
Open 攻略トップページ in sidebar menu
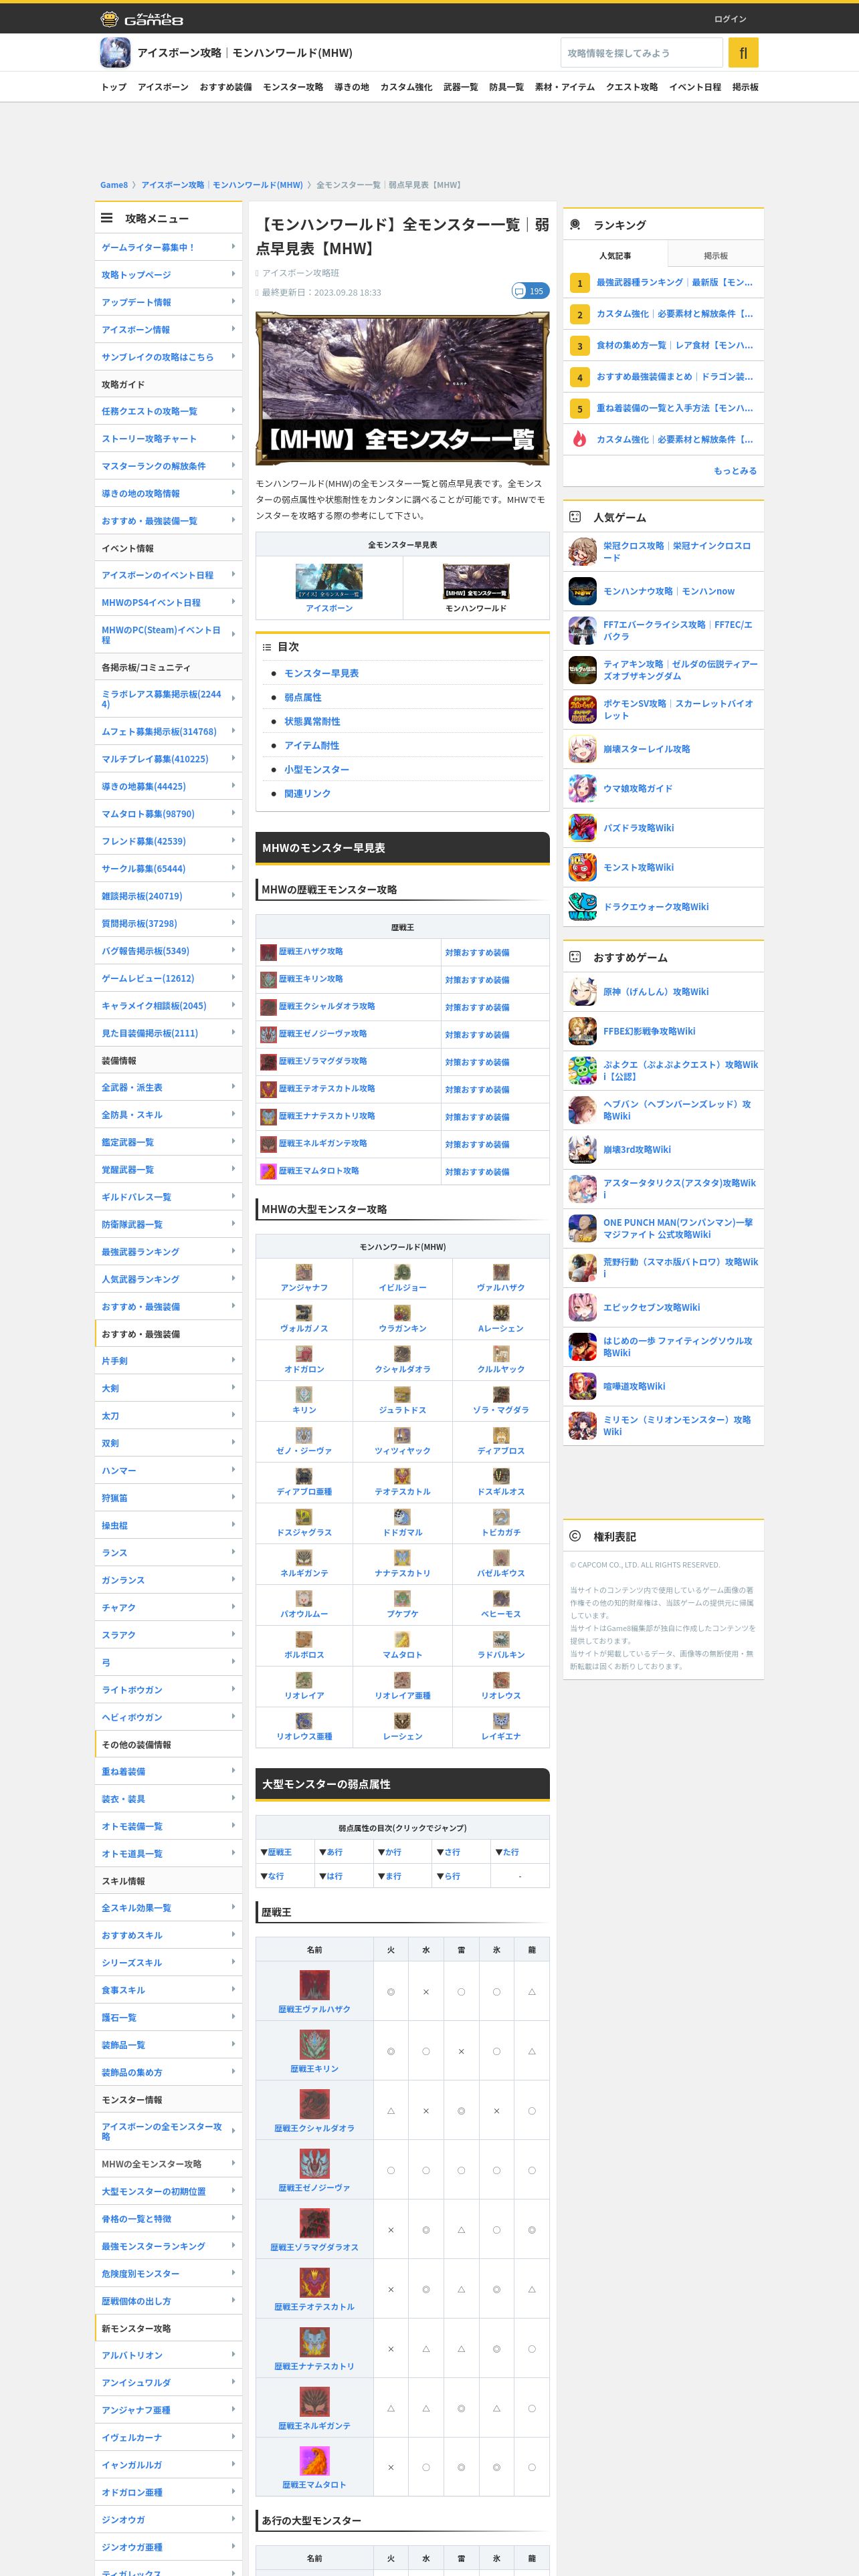coord(168,274)
